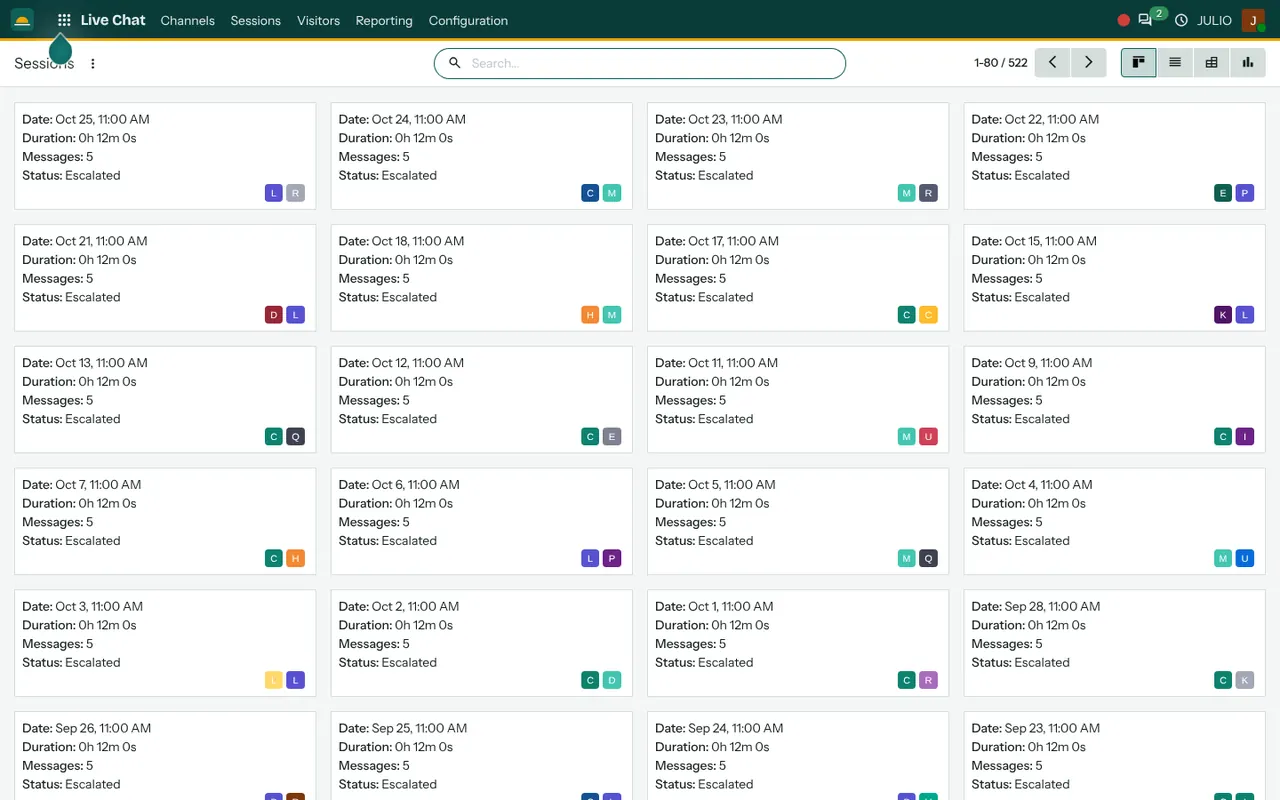This screenshot has height=800, width=1280.
Task: Go to previous page of sessions
Action: [x=1052, y=62]
